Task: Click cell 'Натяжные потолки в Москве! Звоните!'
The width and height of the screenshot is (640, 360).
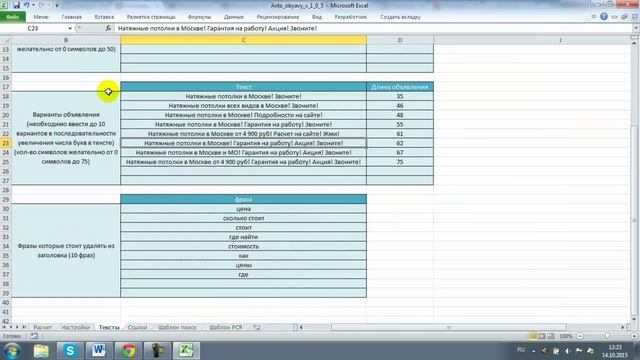Action: [243, 96]
